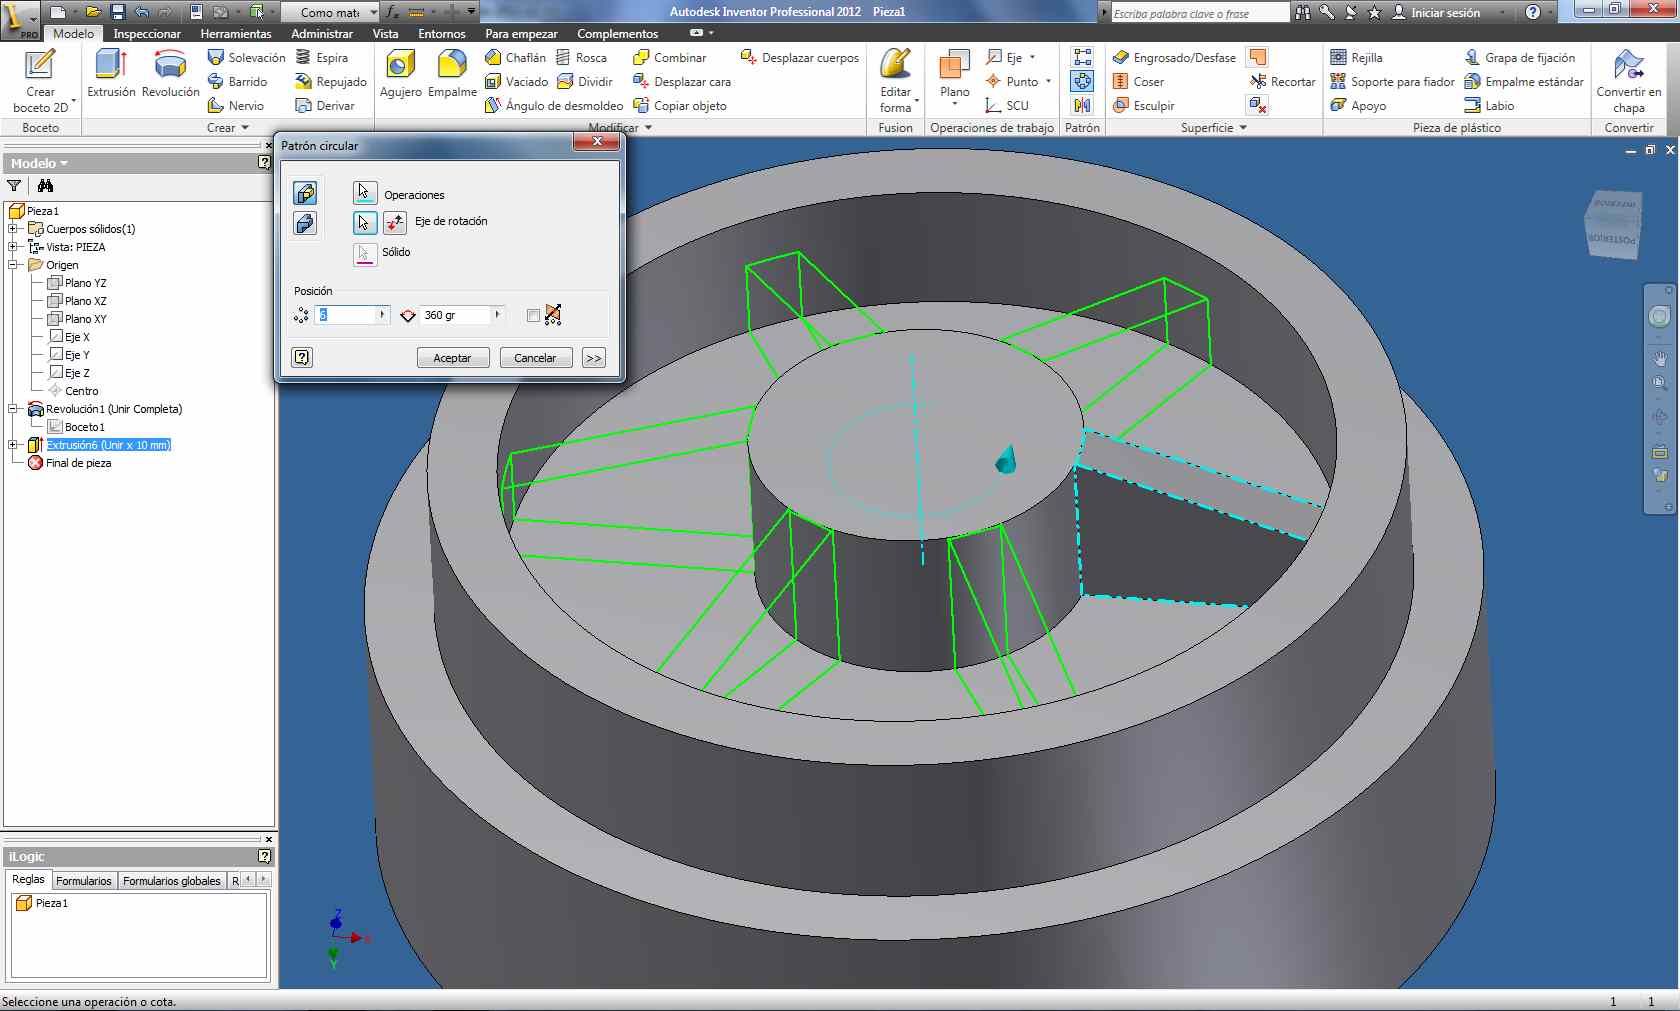Image resolution: width=1680 pixels, height=1011 pixels.
Task: Open the Administrar ribbon tab
Action: [x=322, y=34]
